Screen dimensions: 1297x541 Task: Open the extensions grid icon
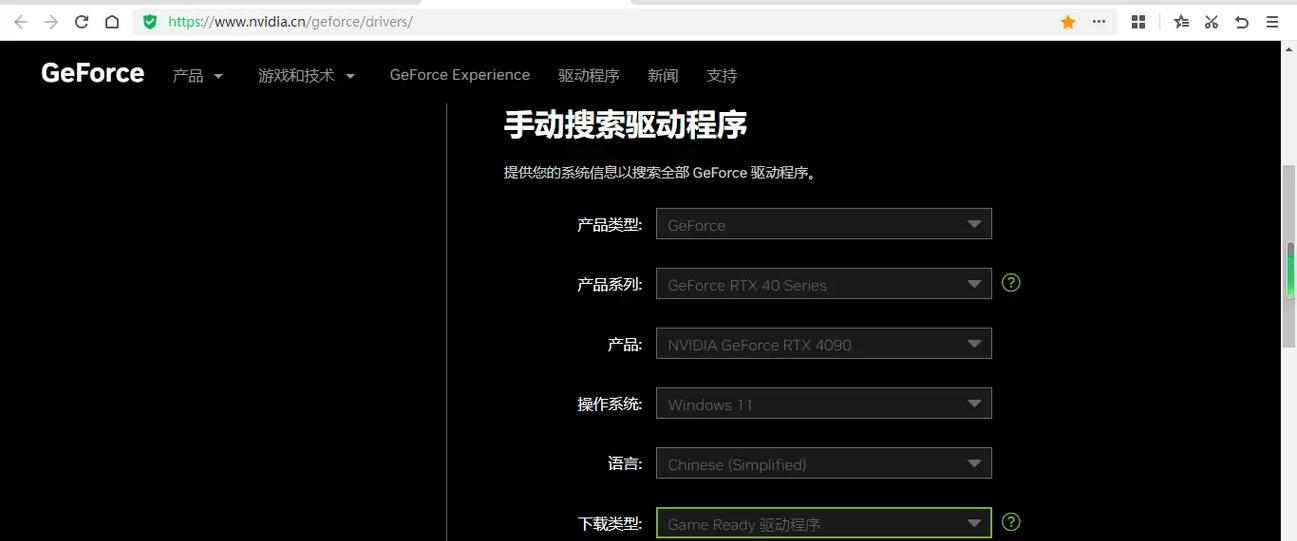1138,21
